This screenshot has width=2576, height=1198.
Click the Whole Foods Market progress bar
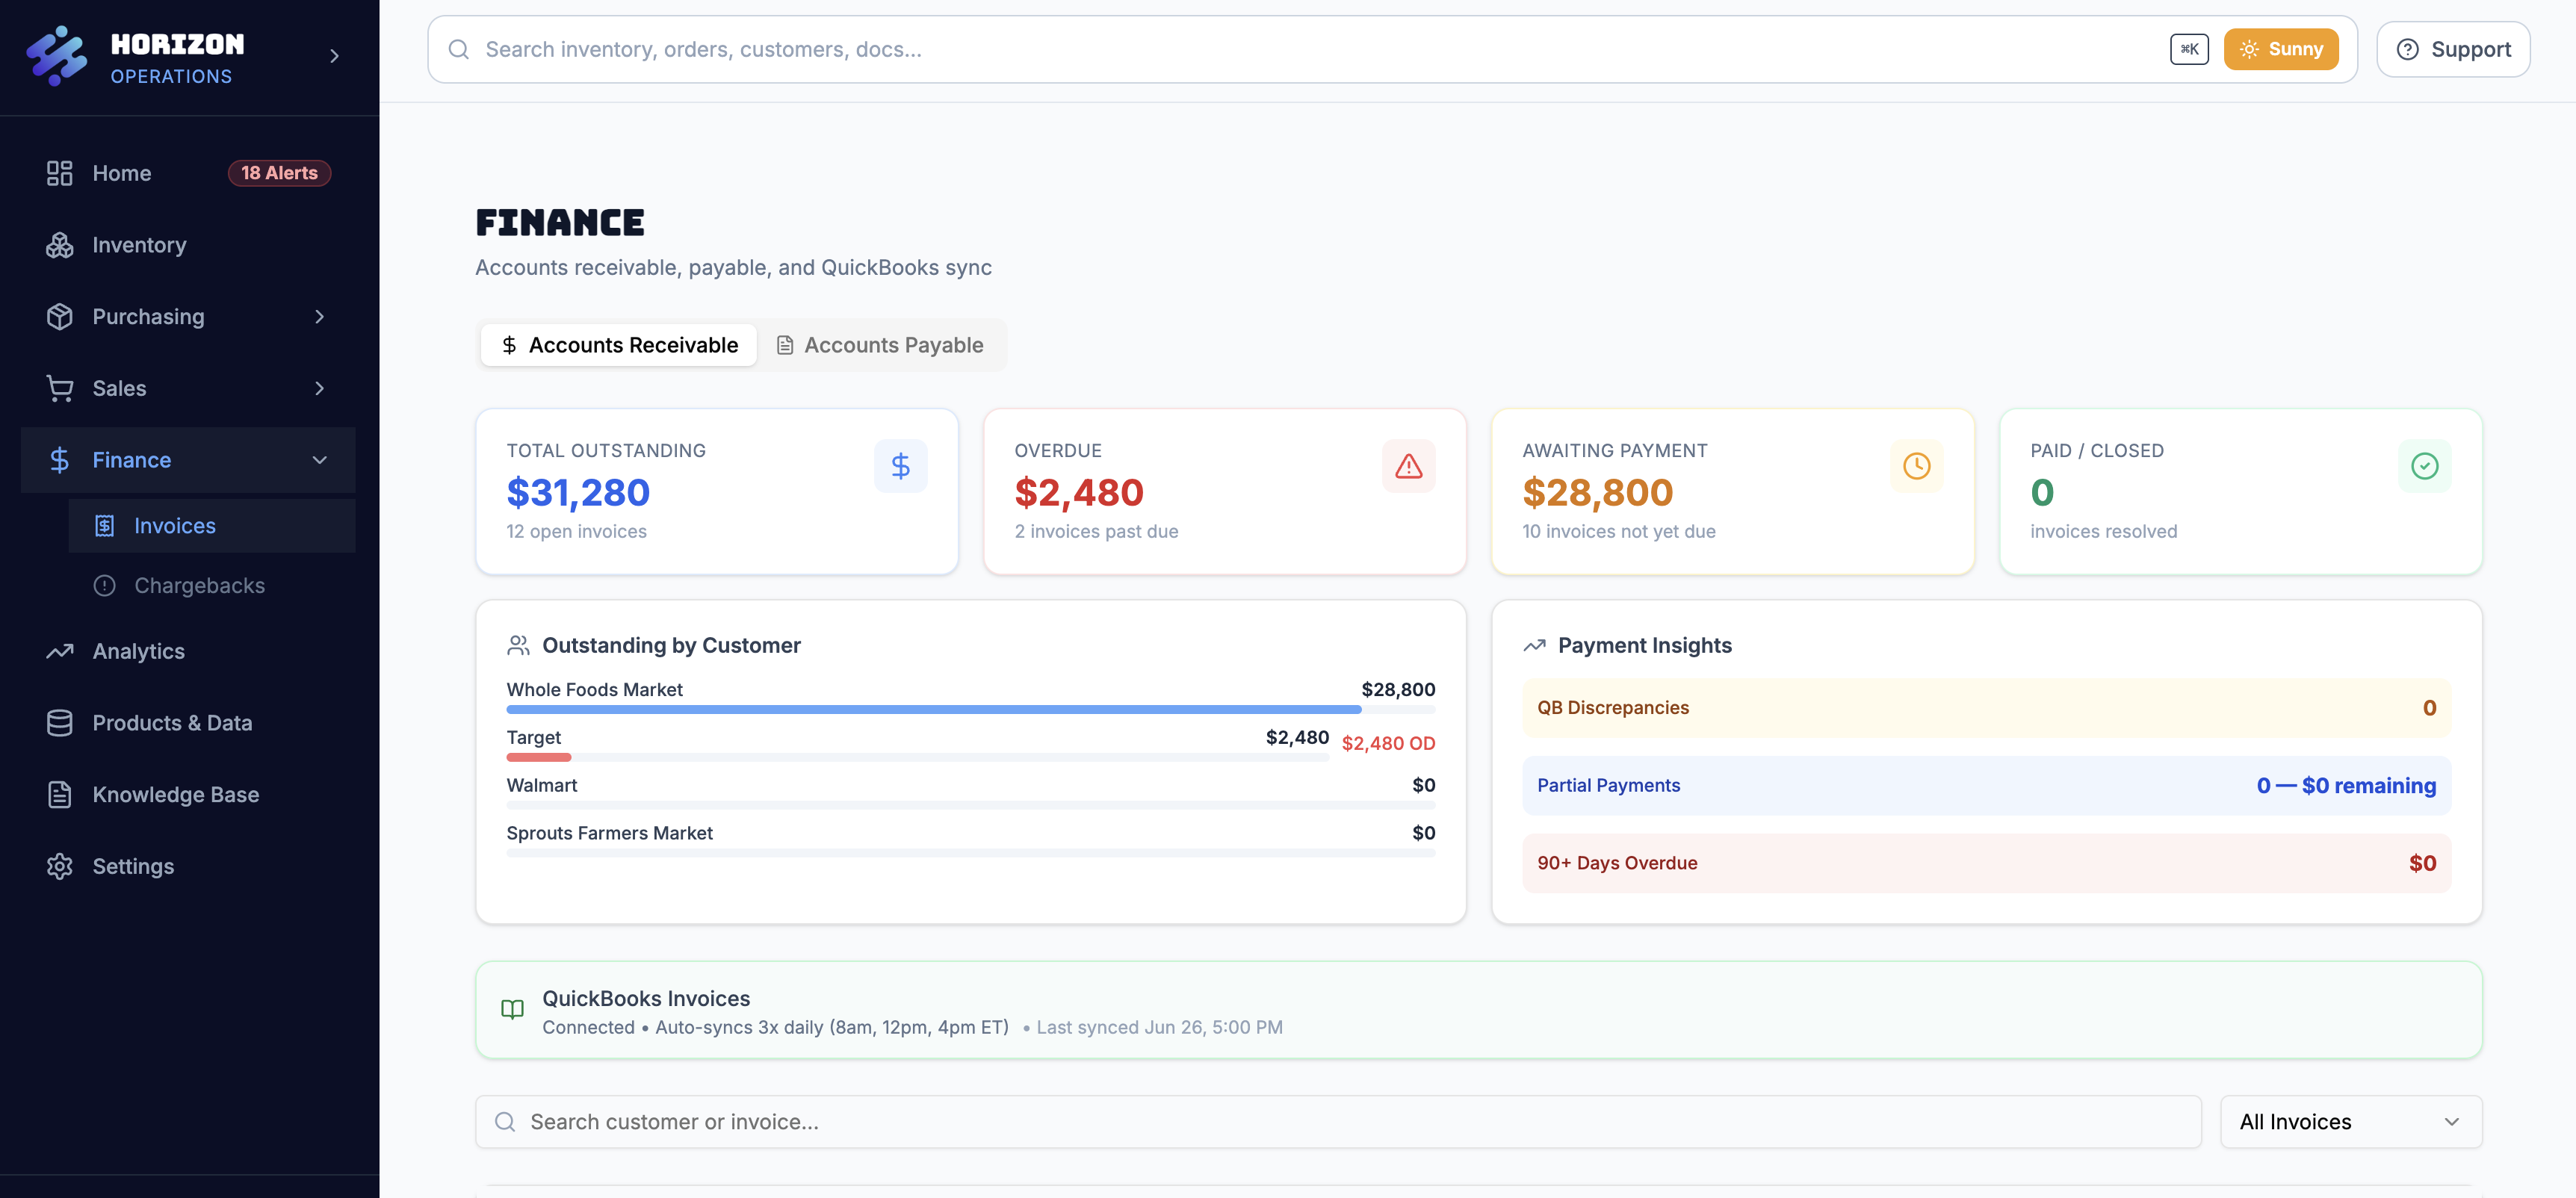click(971, 709)
